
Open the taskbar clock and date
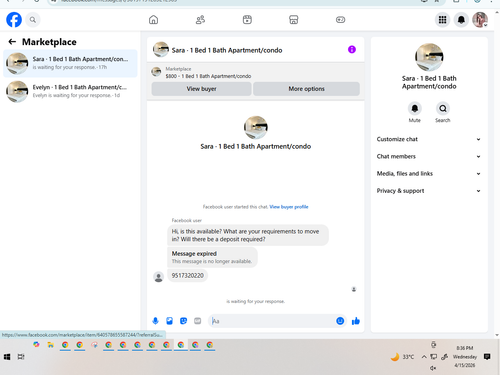pos(465,357)
